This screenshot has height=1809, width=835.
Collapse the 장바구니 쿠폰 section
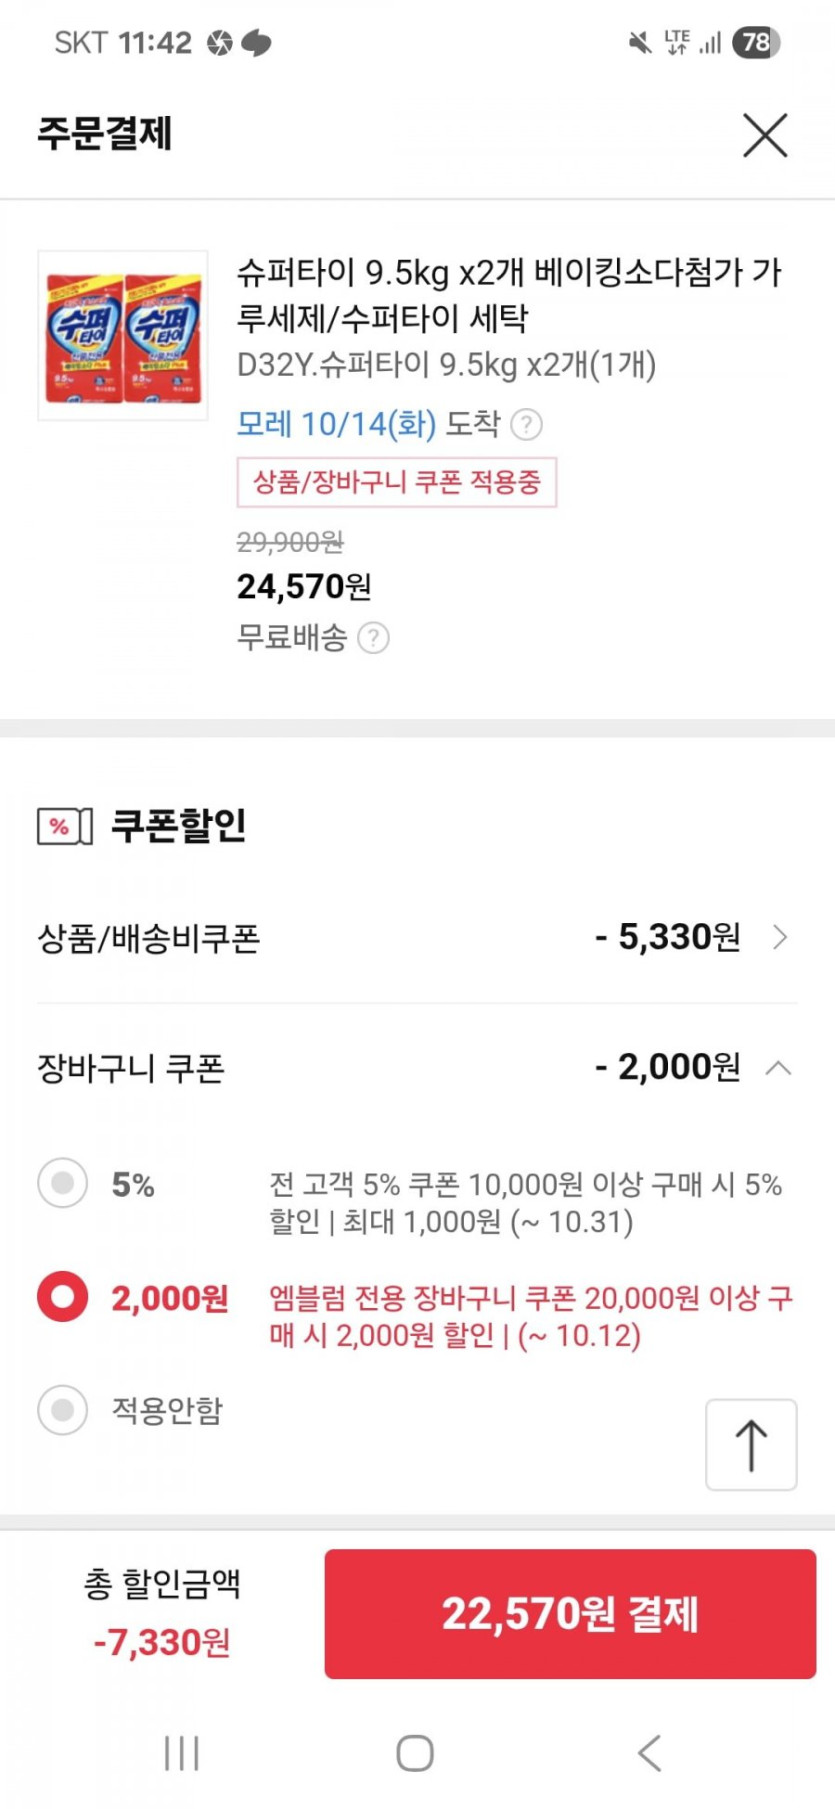778,1068
